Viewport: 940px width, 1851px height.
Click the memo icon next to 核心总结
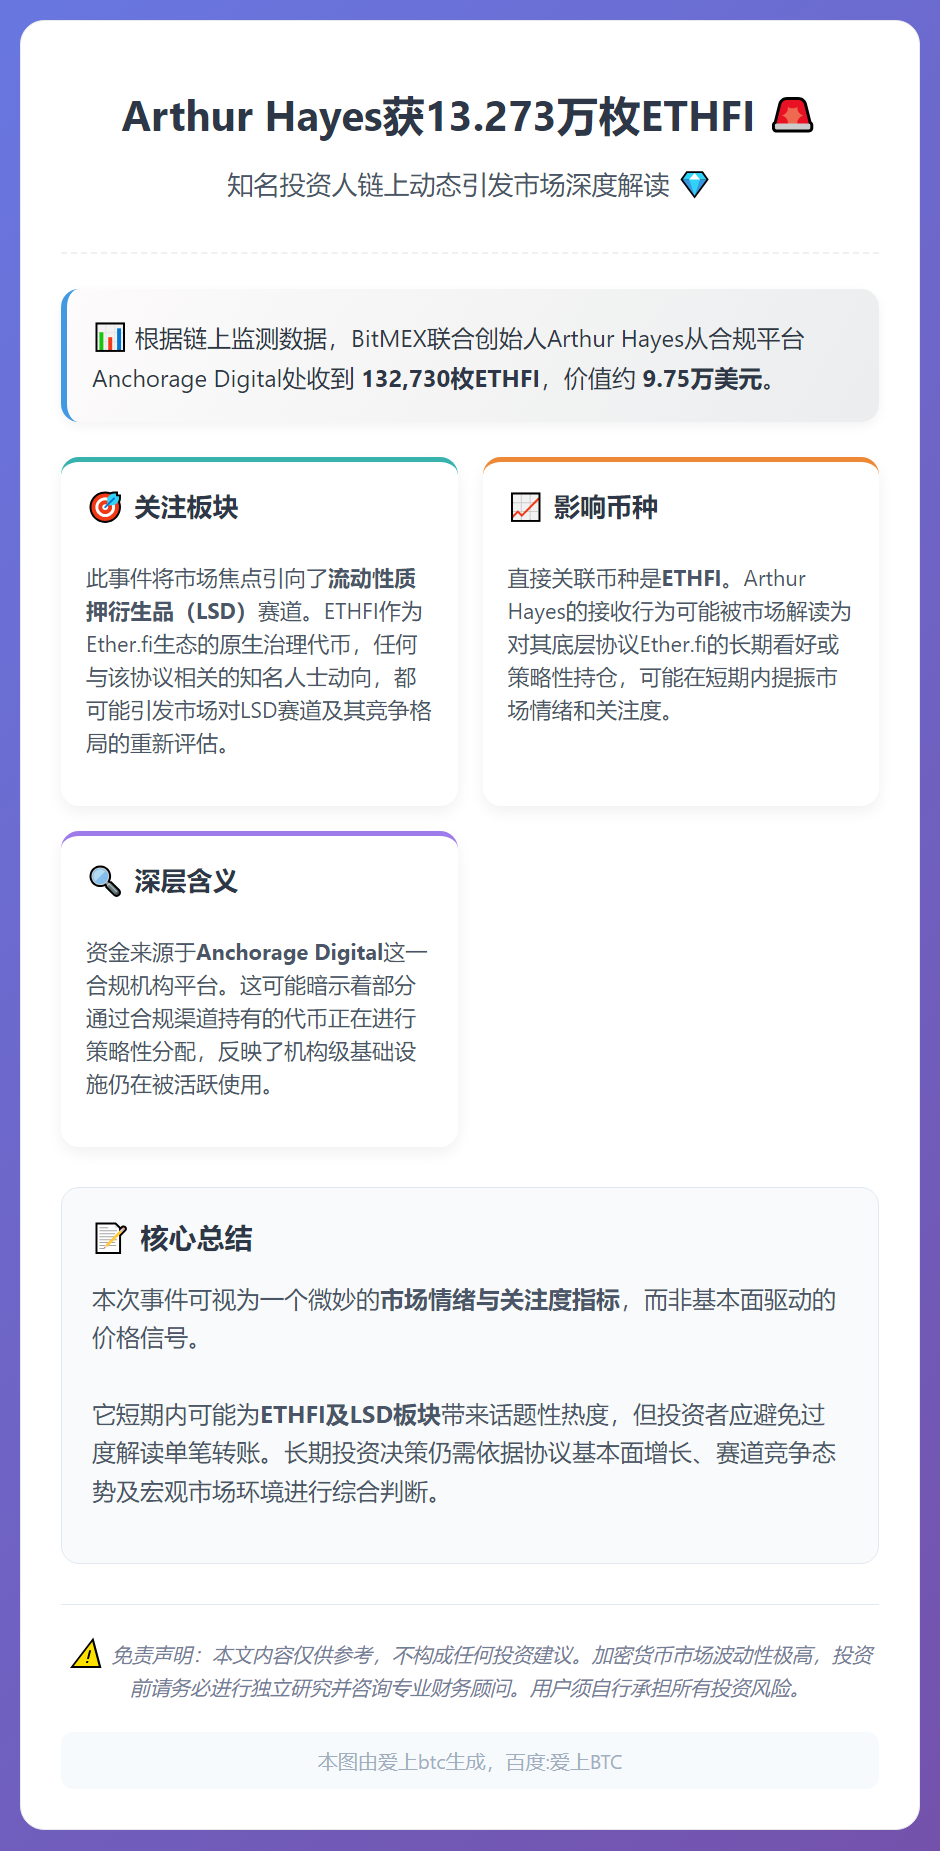click(x=110, y=1238)
